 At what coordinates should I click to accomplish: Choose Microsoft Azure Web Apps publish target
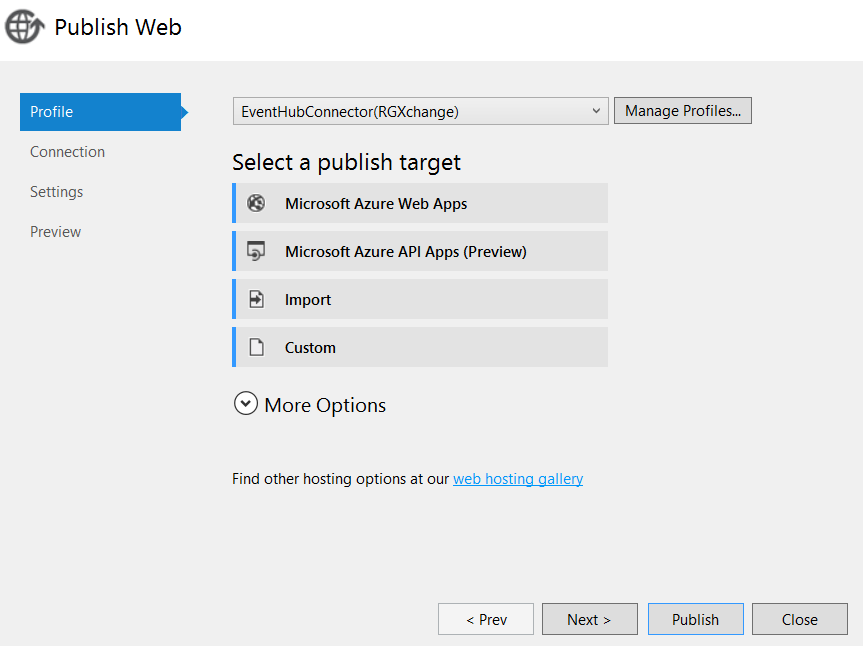(x=376, y=203)
